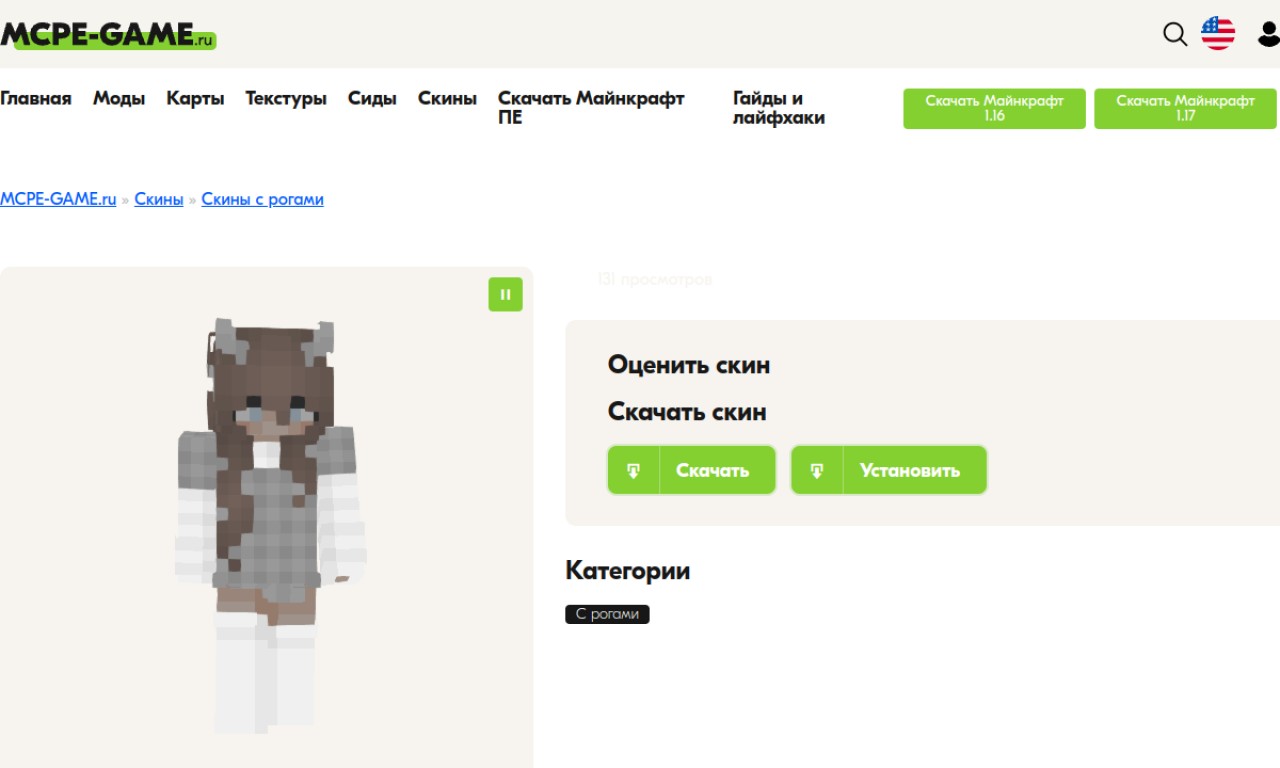Follow the Скины с рогами breadcrumb link
Viewport: 1280px width, 768px height.
point(262,199)
